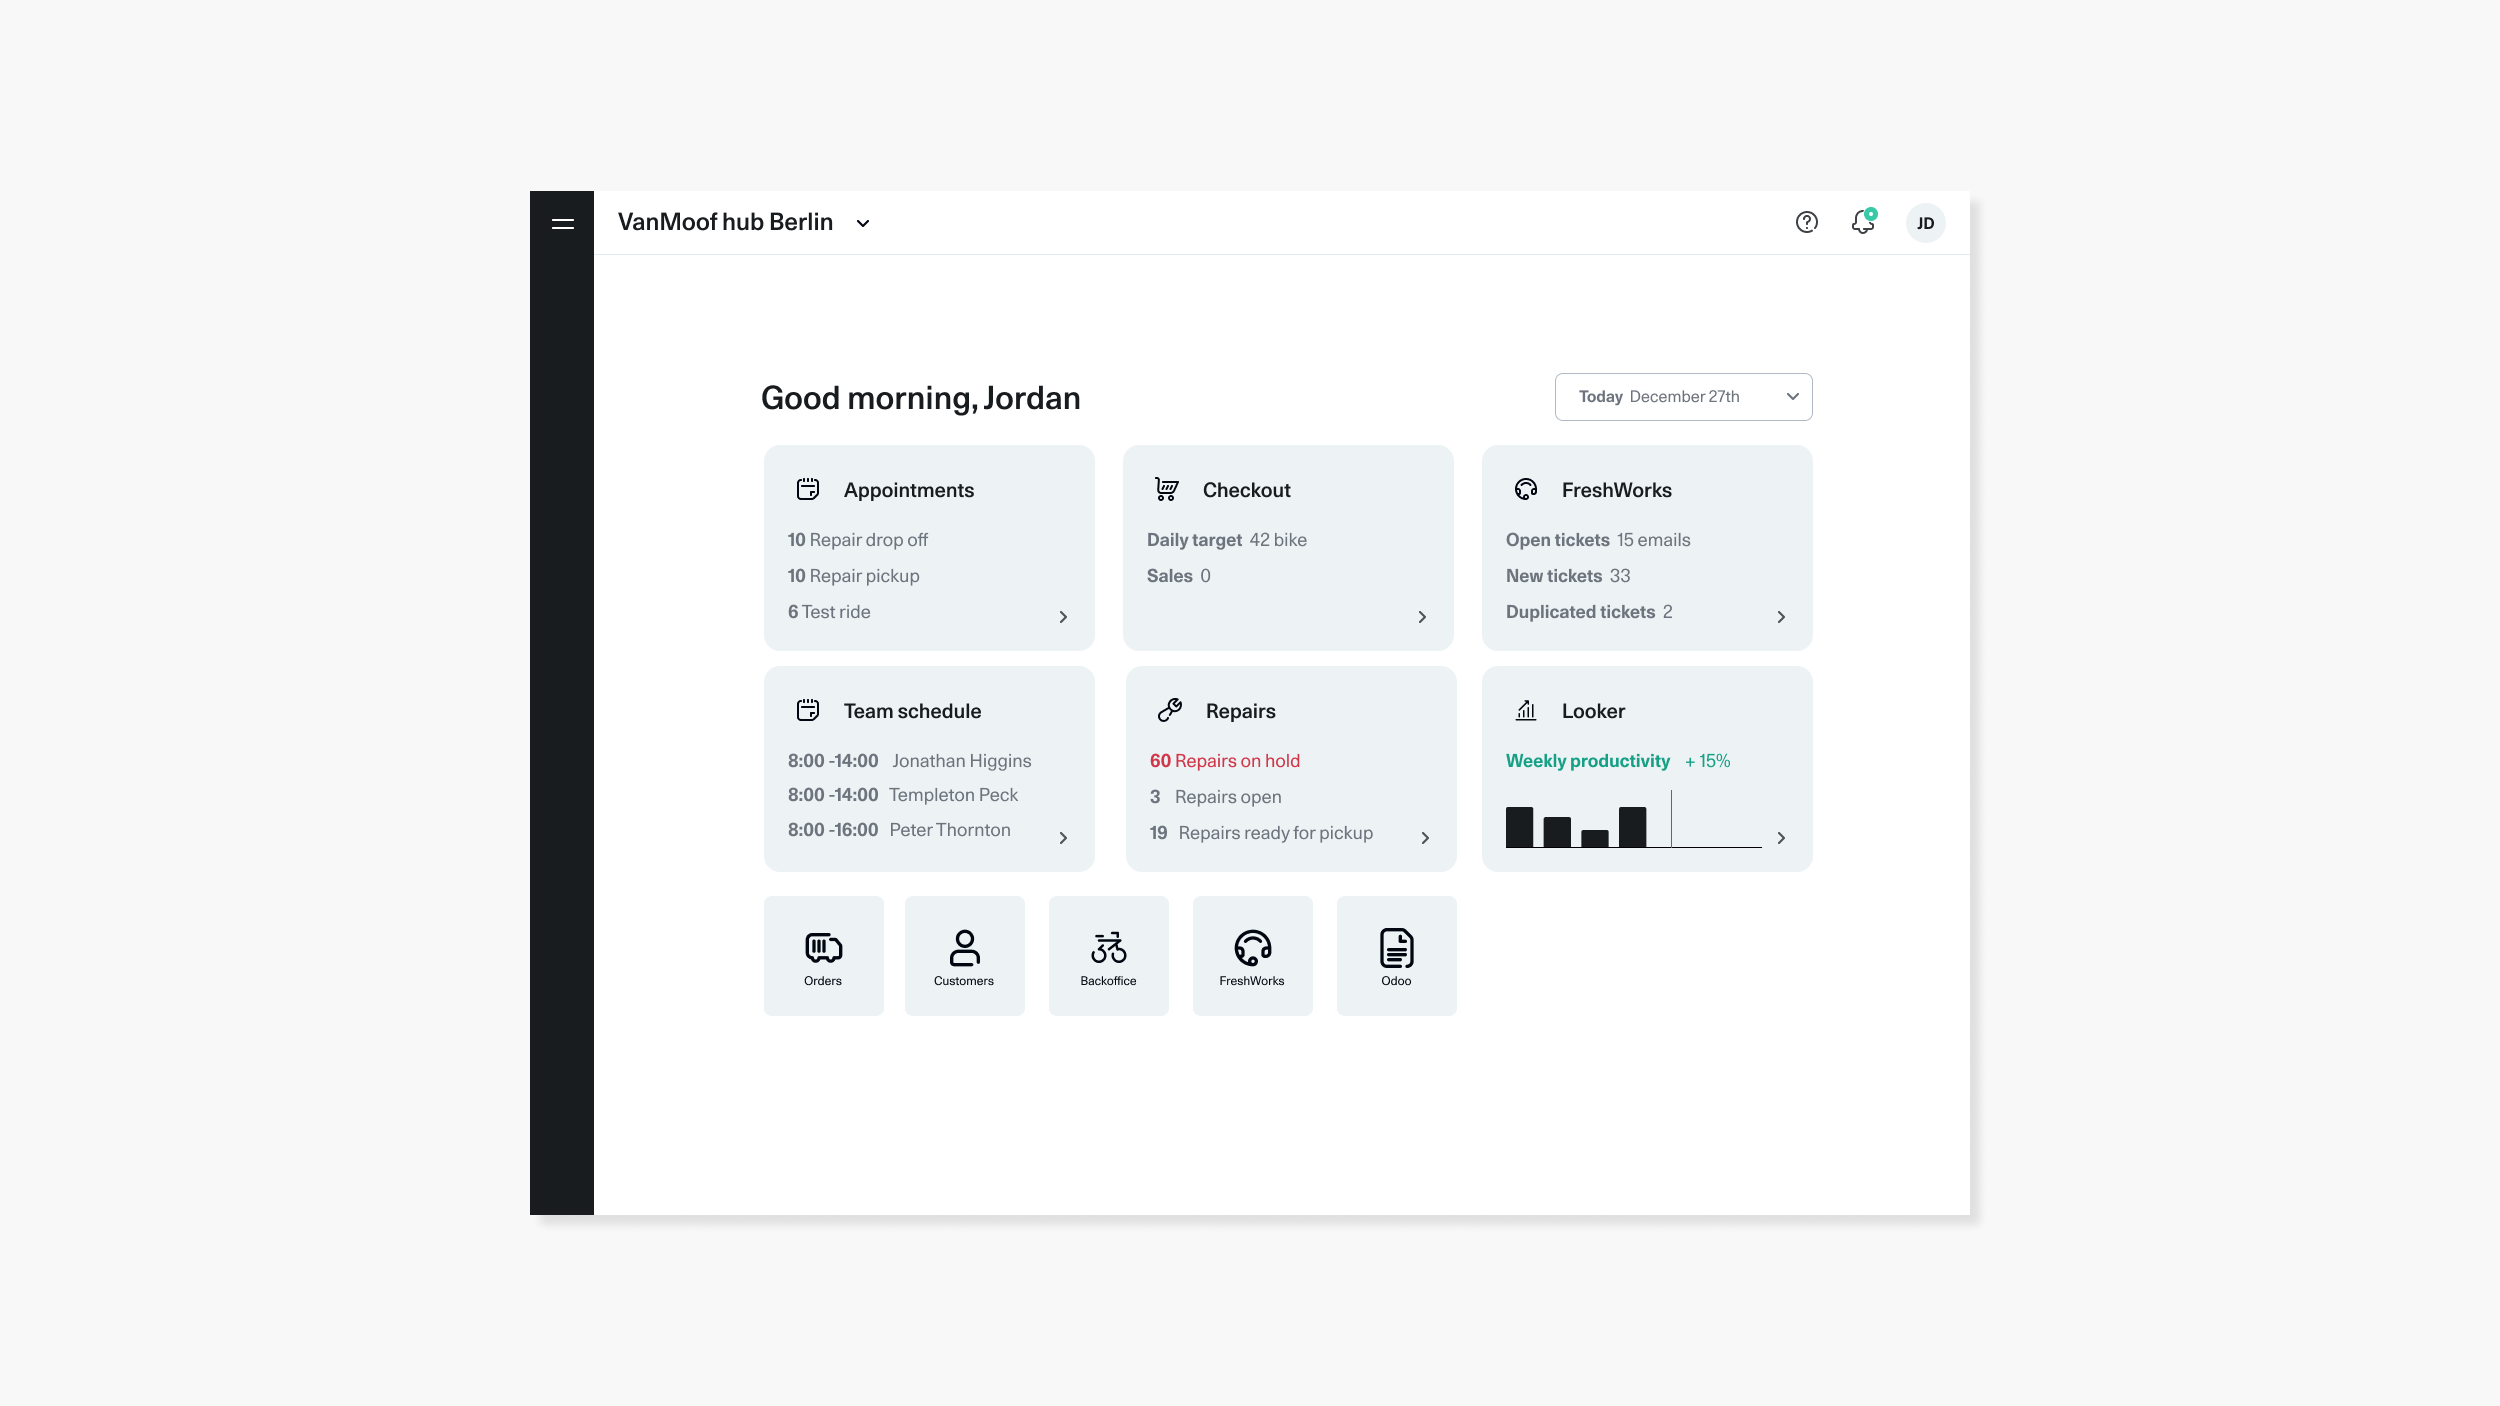The height and width of the screenshot is (1406, 2500).
Task: Click 'Sales 0' text
Action: [1179, 576]
